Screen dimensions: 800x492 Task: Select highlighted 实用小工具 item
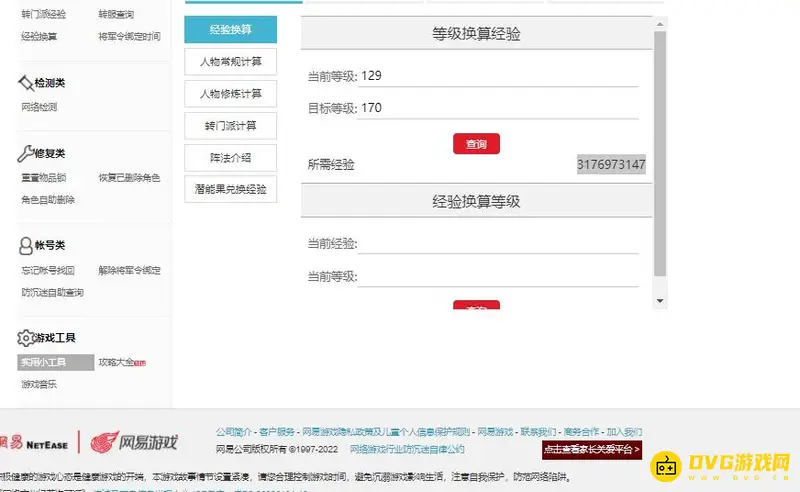56,362
